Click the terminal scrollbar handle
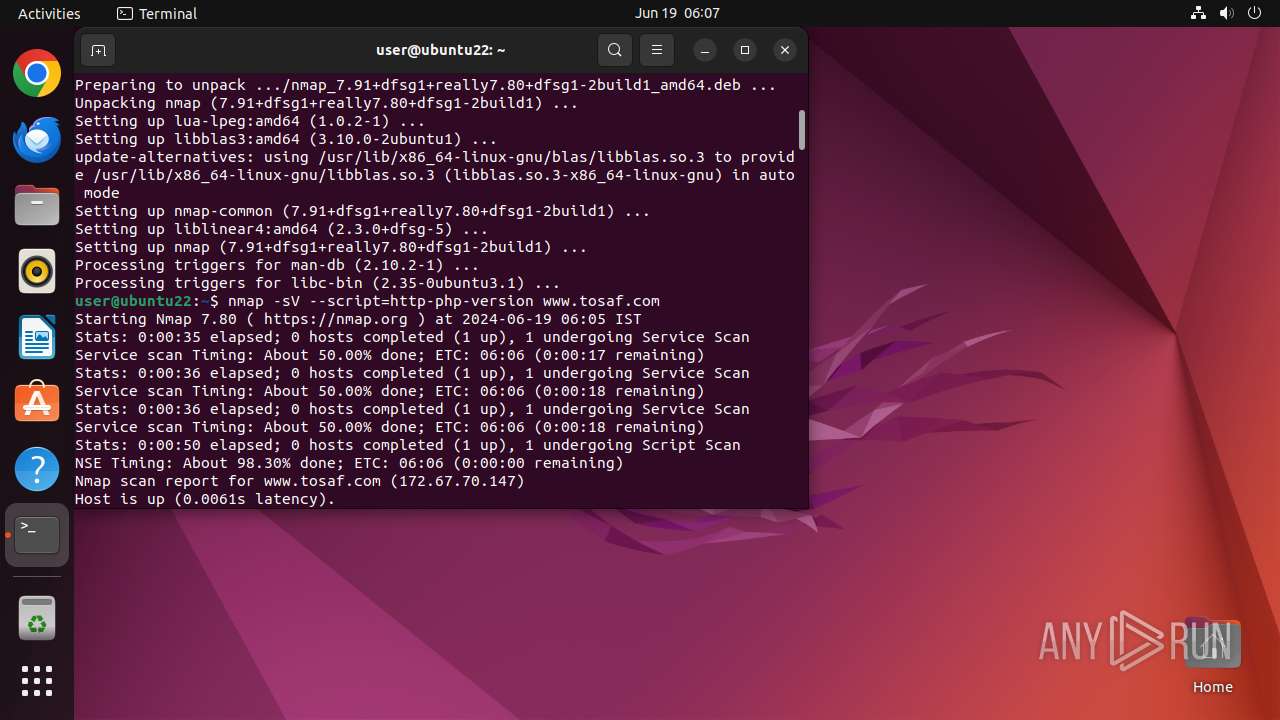 point(802,130)
